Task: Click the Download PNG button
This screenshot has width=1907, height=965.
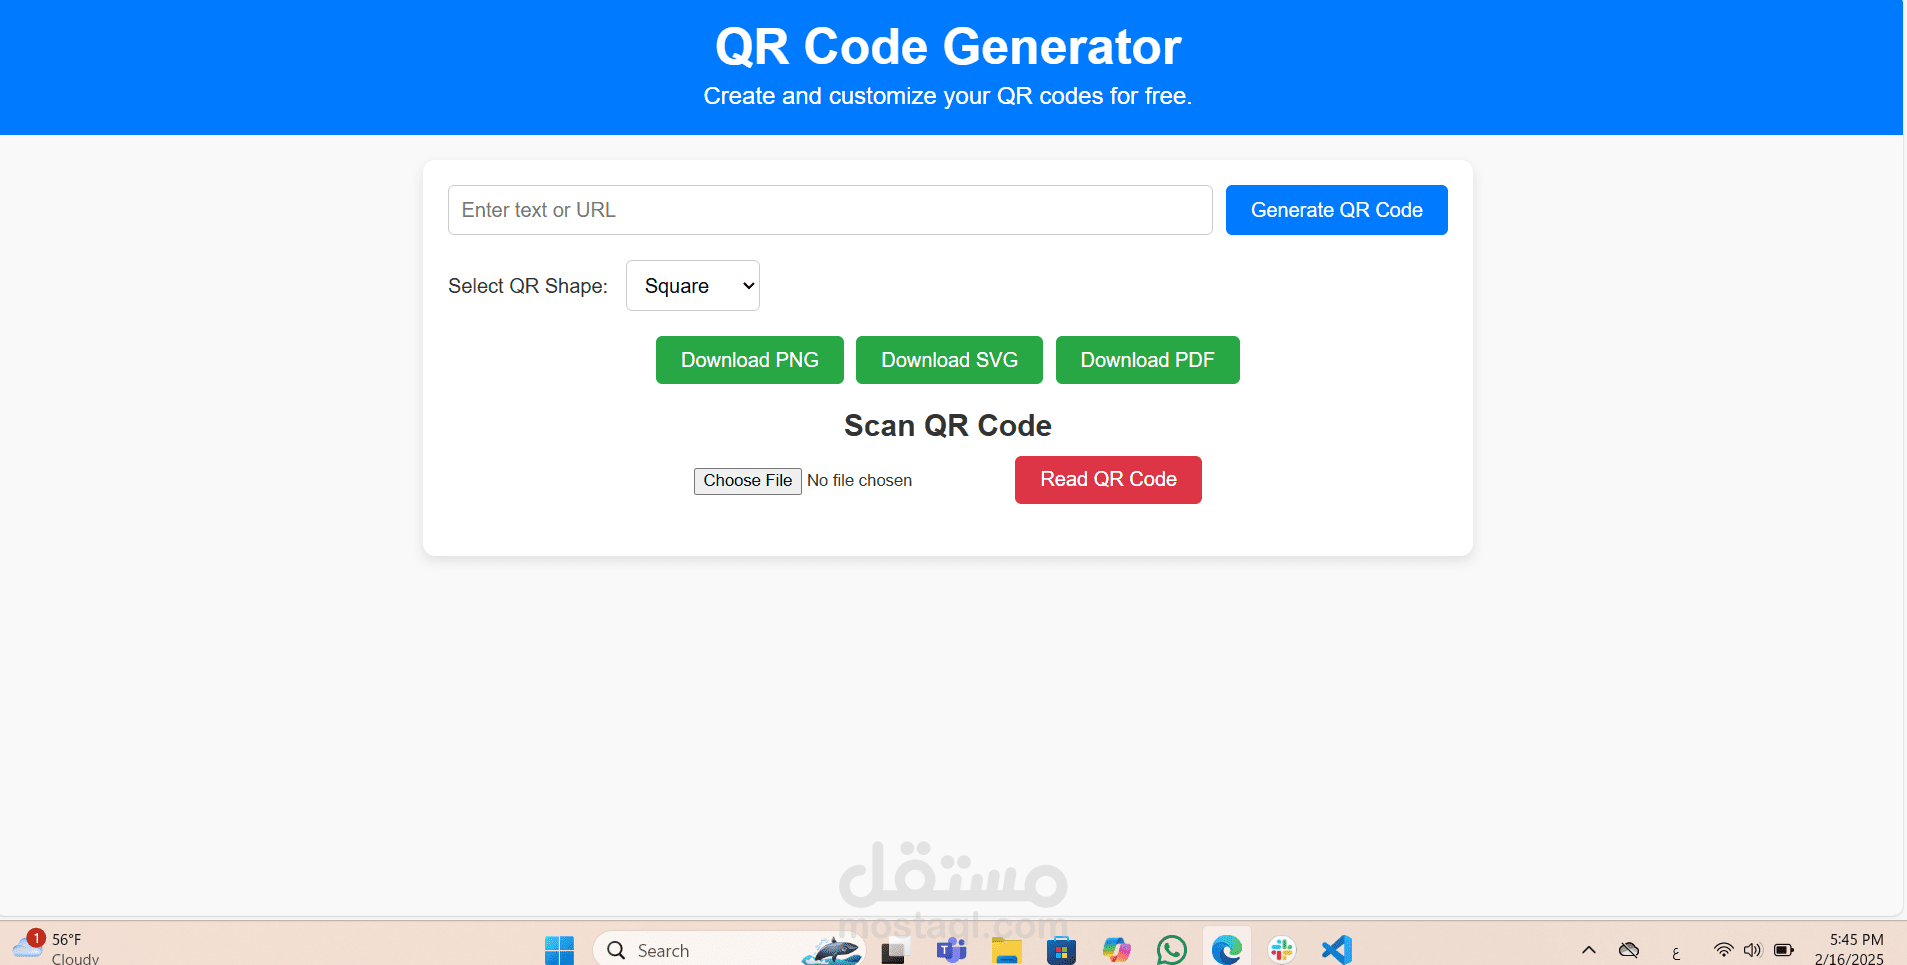Action: point(750,360)
